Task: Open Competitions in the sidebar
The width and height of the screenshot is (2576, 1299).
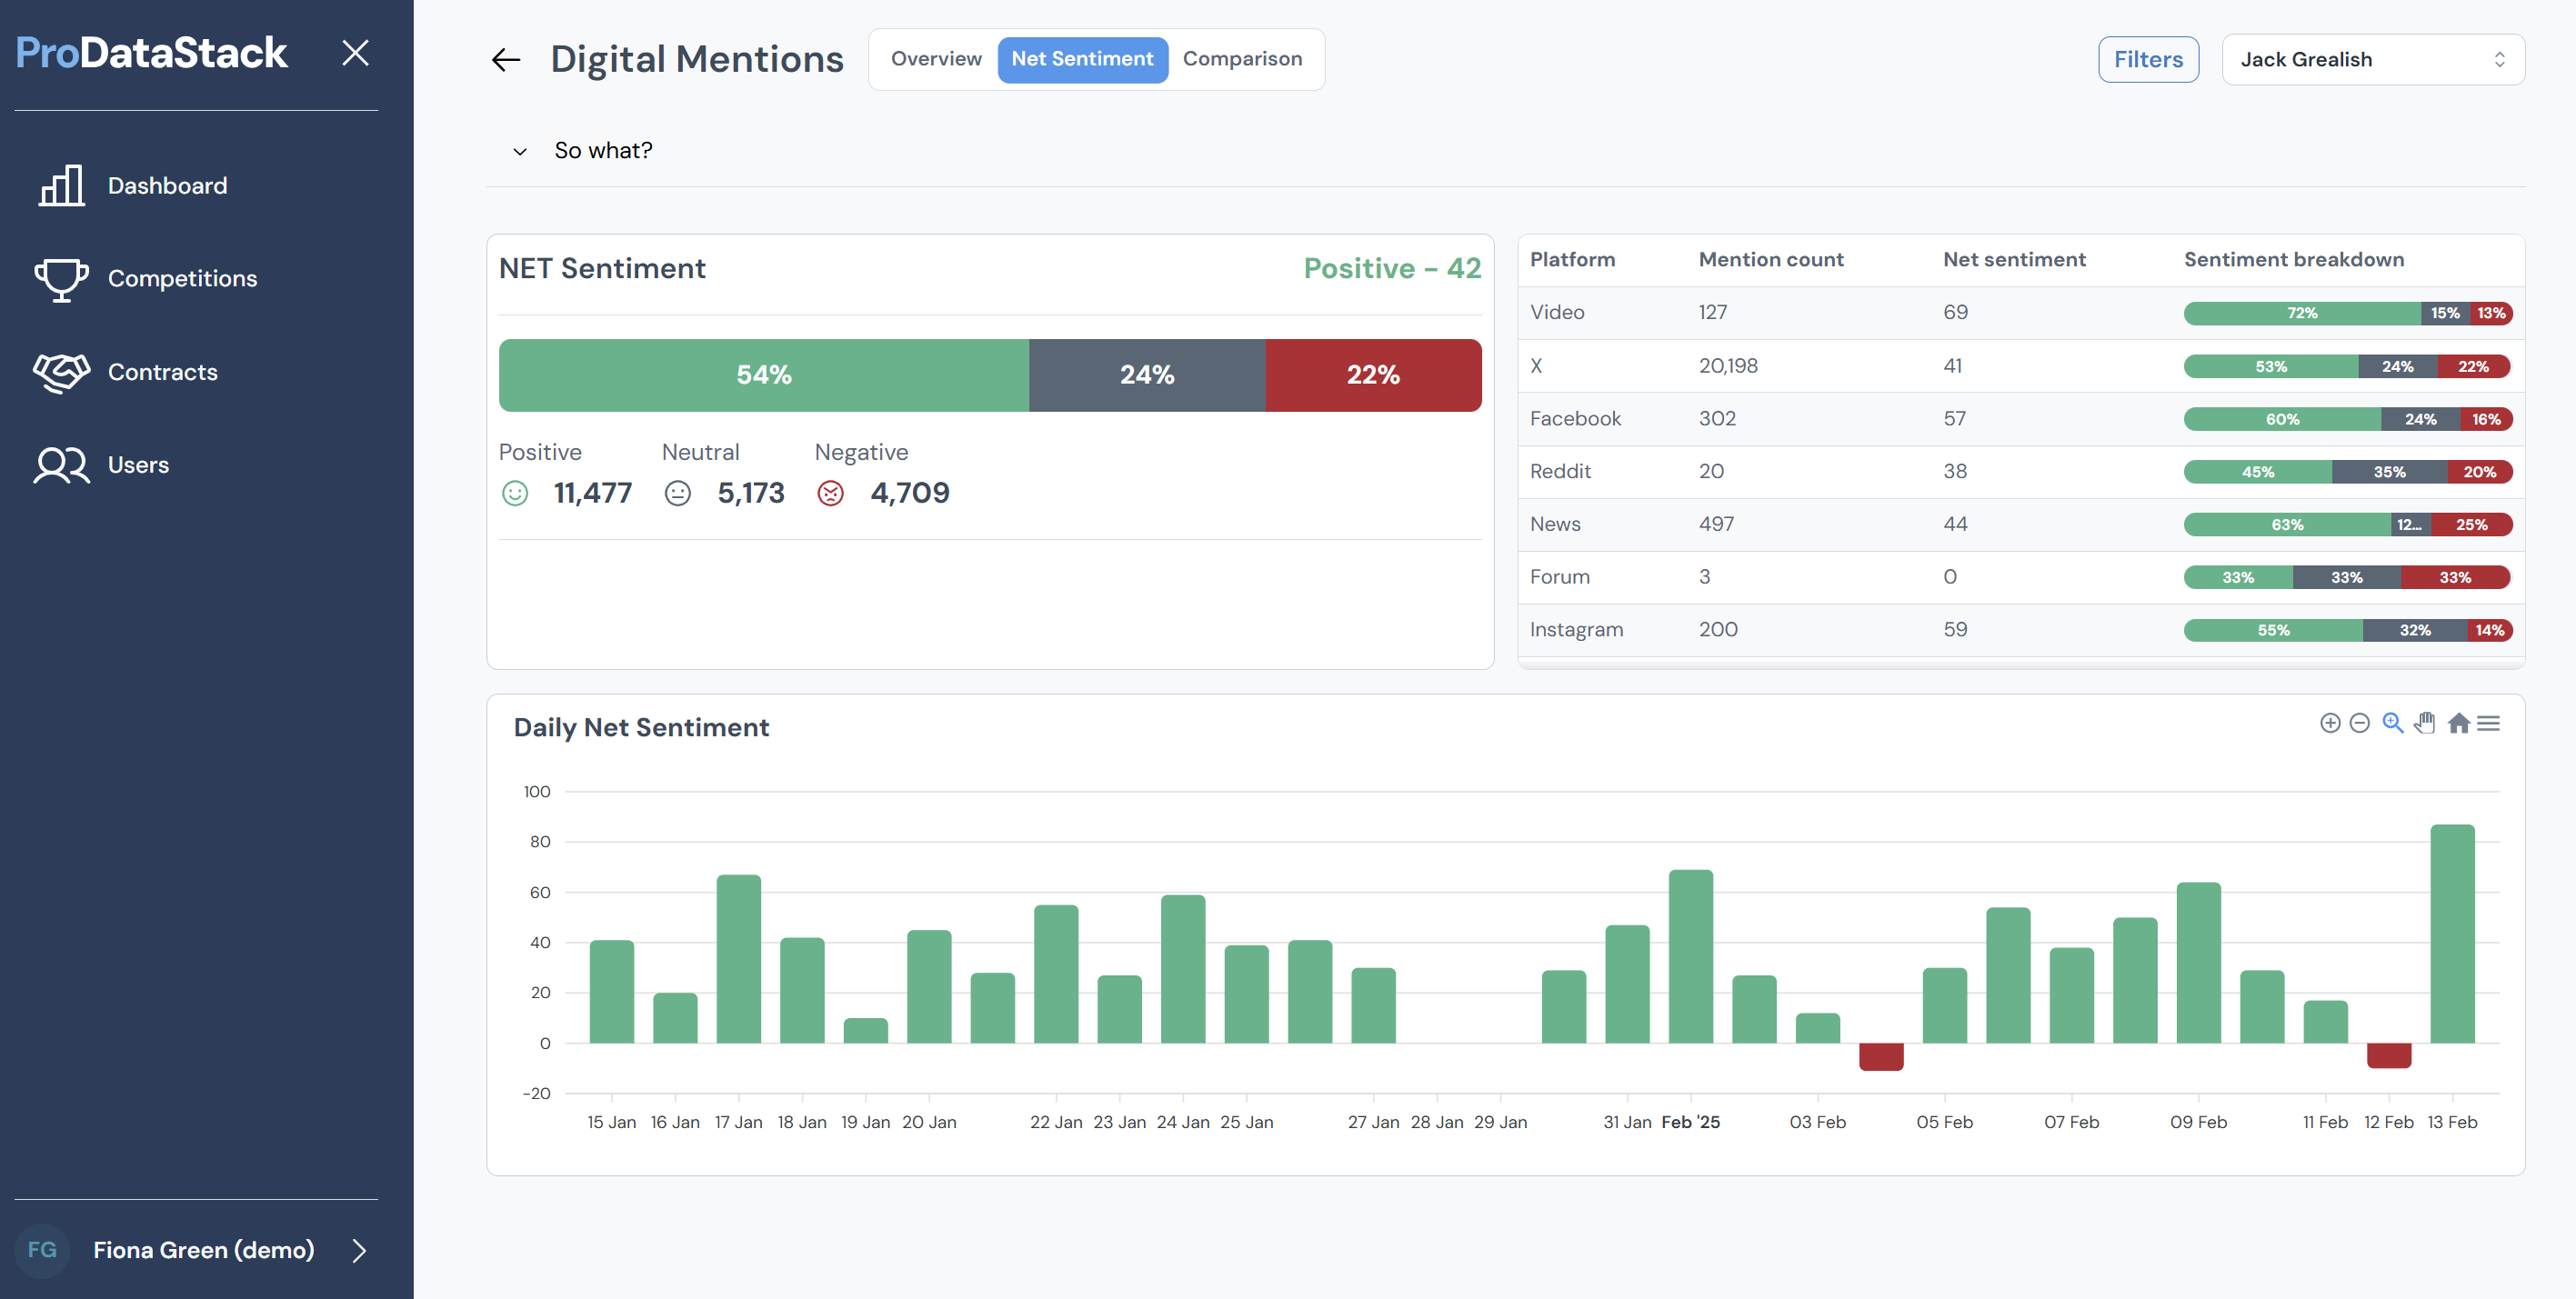Action: point(182,279)
